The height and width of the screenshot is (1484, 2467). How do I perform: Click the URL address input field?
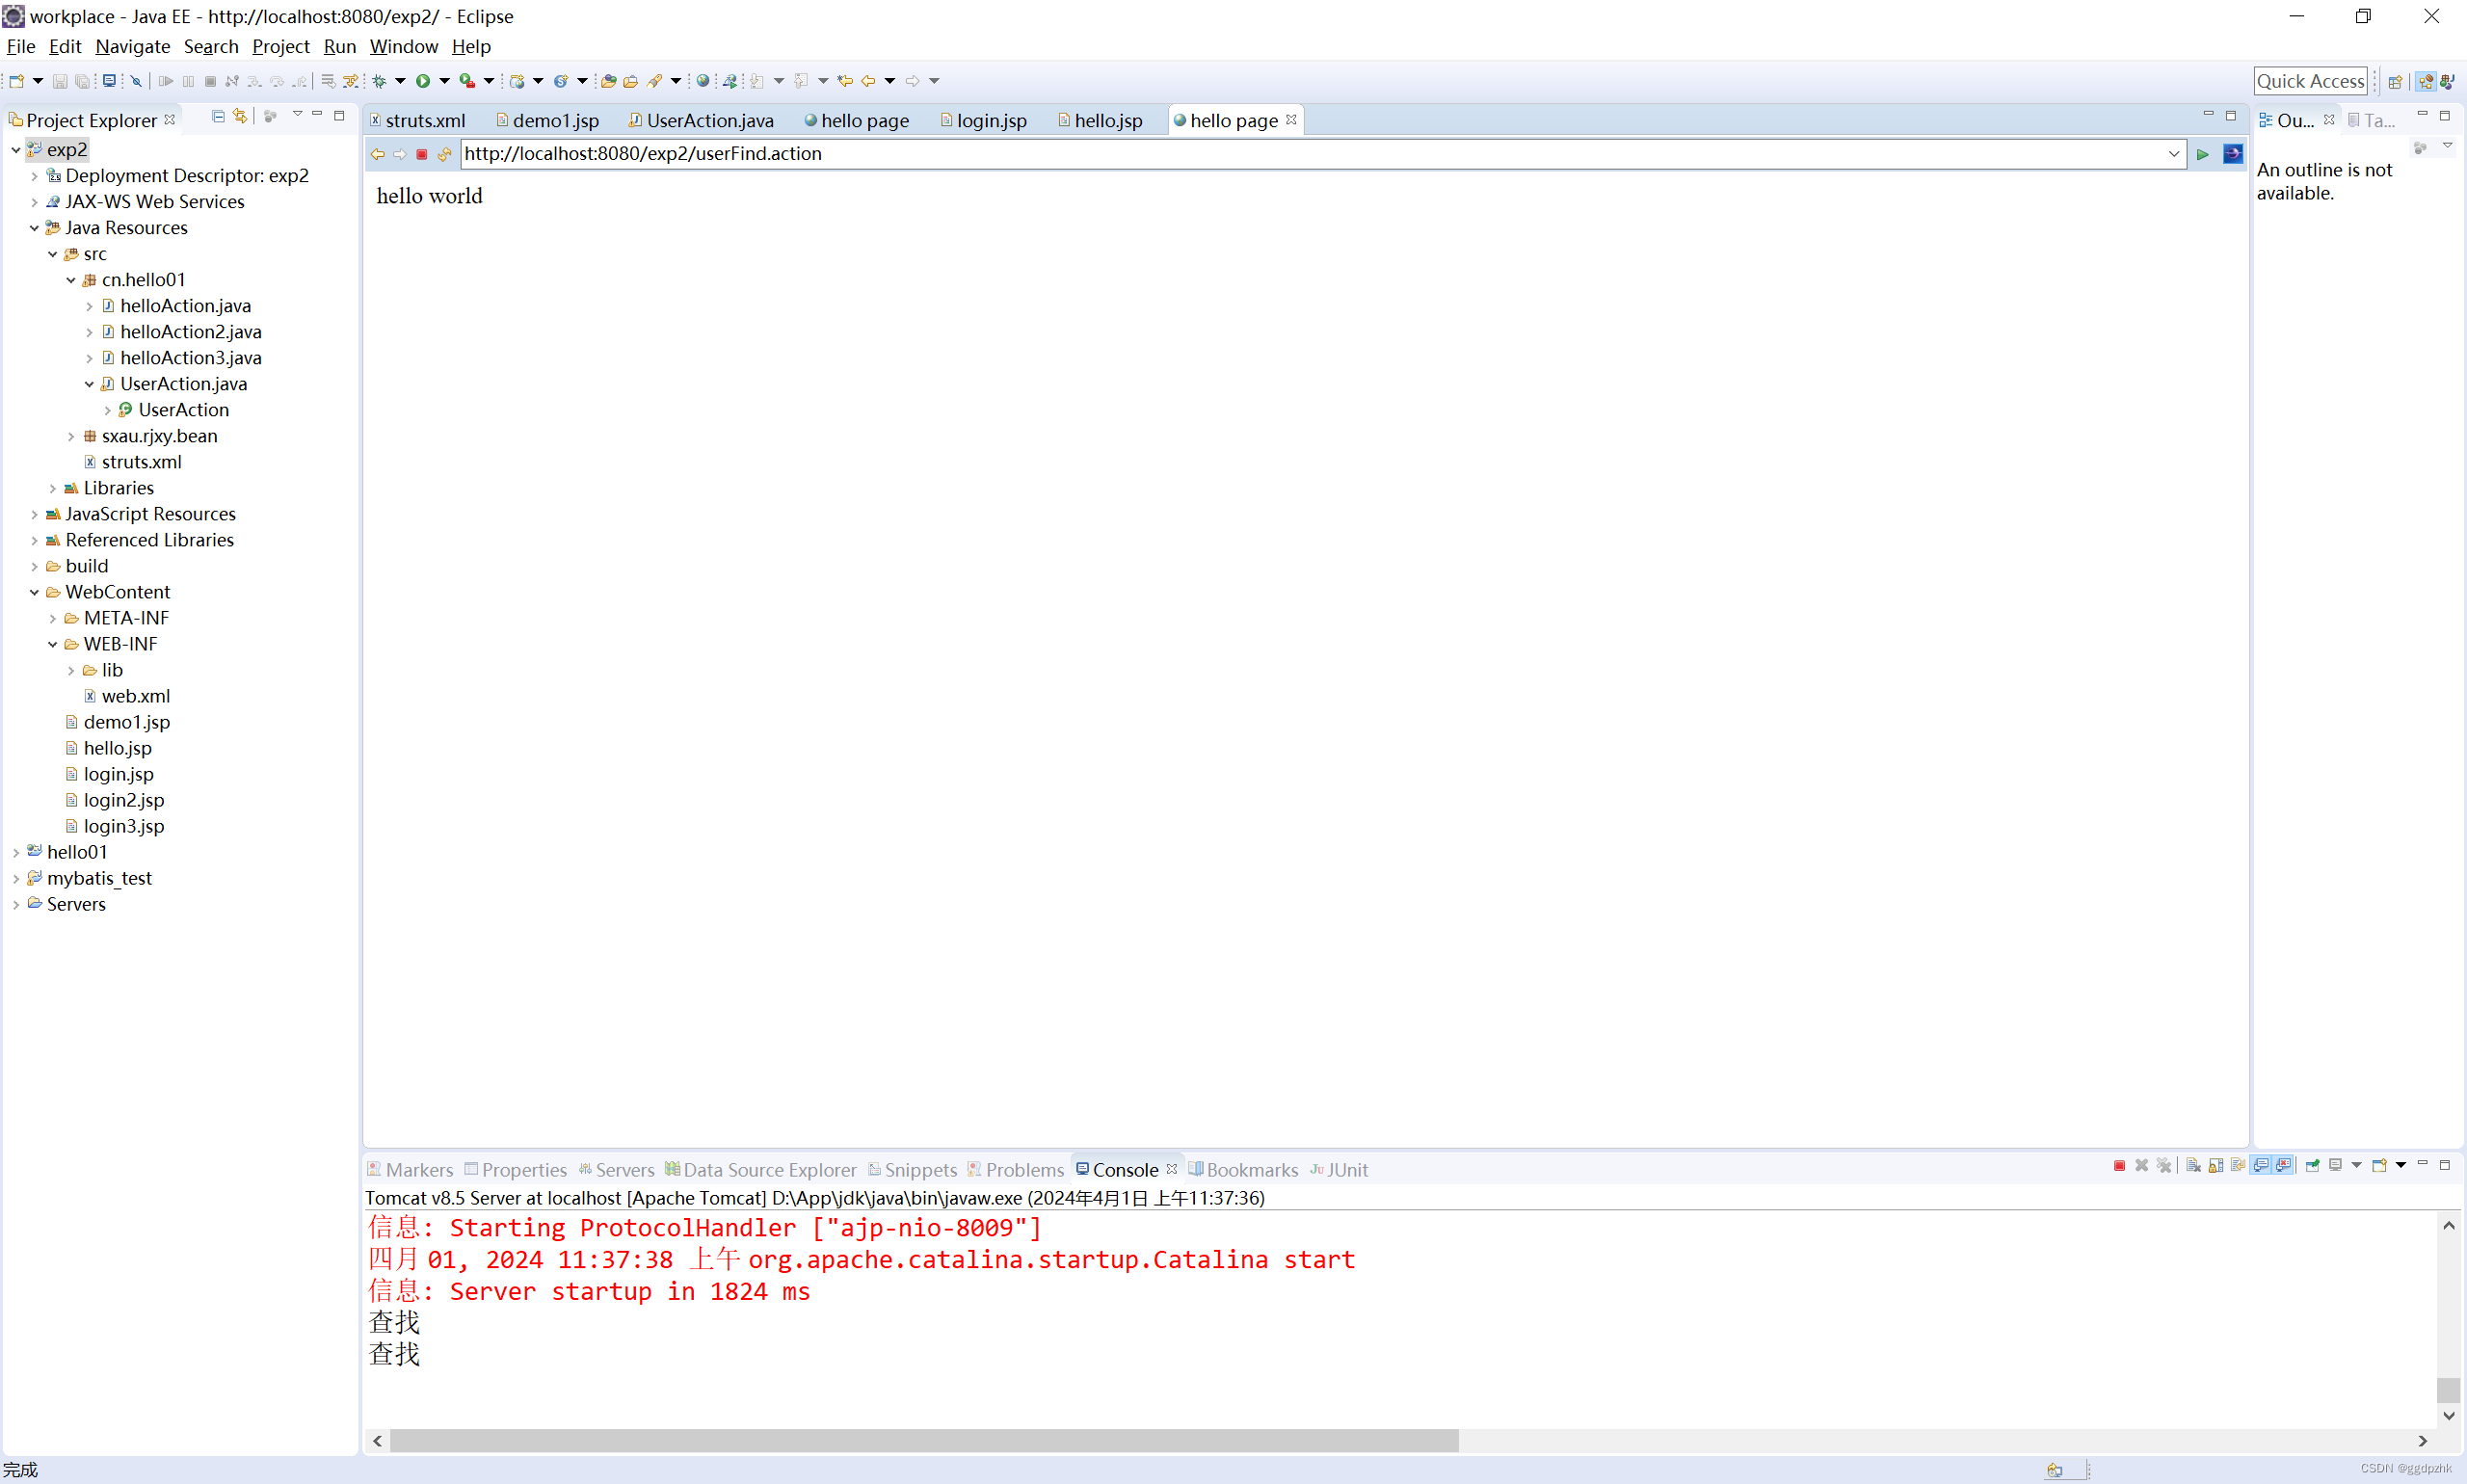click(x=1318, y=151)
